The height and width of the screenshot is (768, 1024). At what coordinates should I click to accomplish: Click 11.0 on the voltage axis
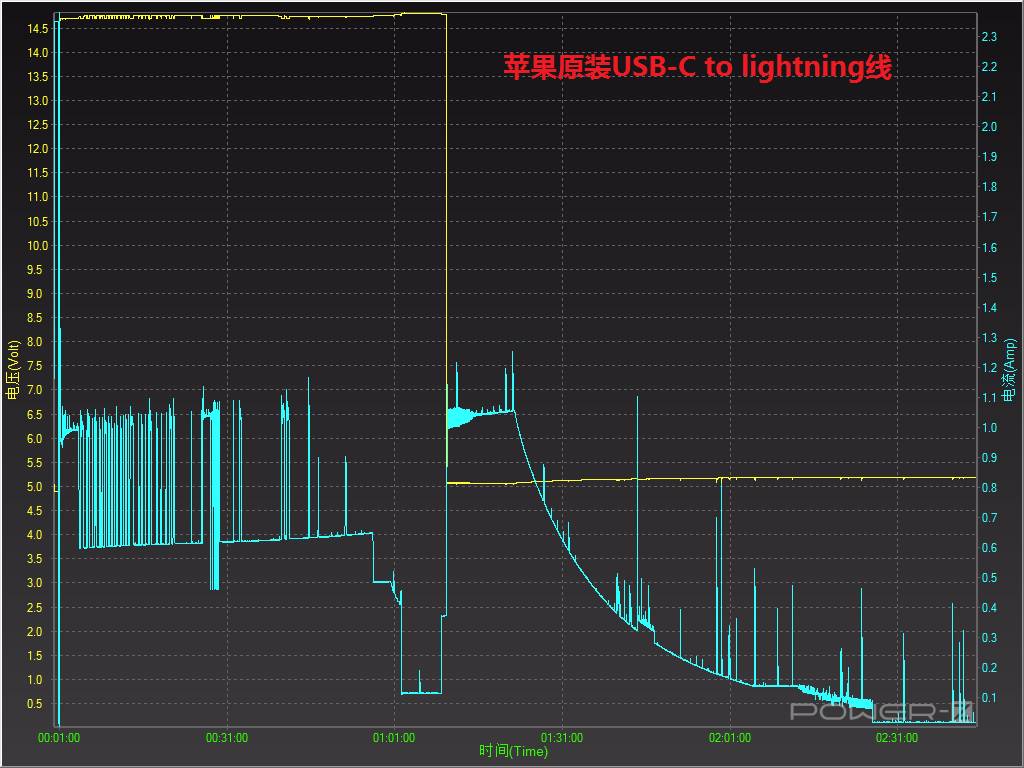[38, 197]
